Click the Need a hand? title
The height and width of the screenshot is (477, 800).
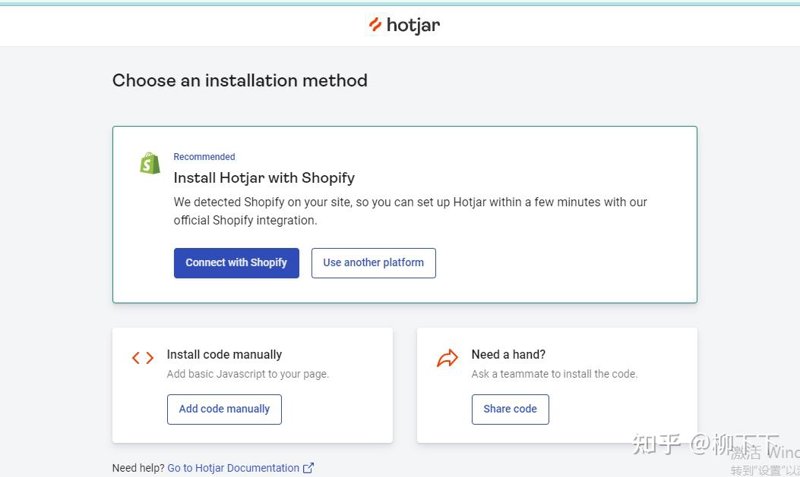point(508,355)
